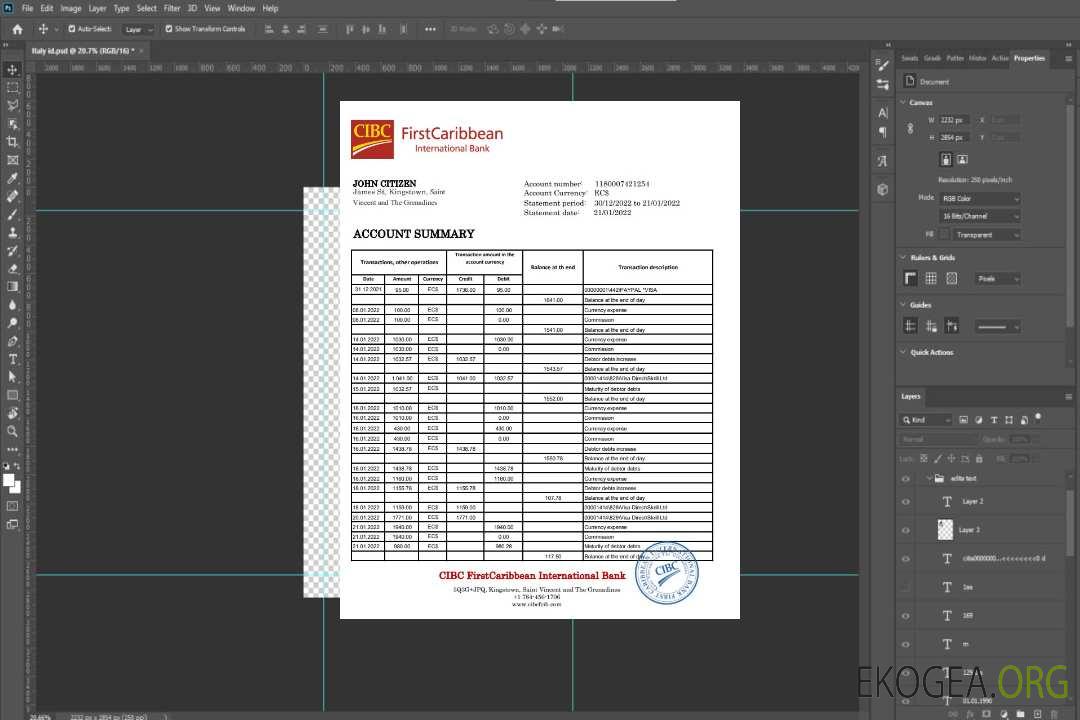Filter layers by type layers icon
The image size is (1080, 720).
coord(993,420)
